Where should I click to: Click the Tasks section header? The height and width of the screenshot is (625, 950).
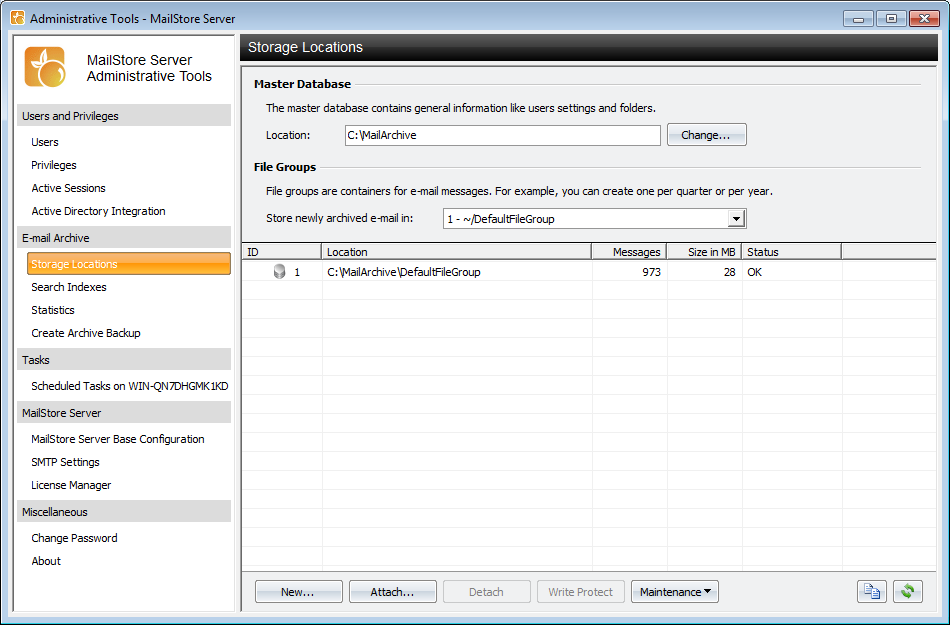[x=124, y=360]
